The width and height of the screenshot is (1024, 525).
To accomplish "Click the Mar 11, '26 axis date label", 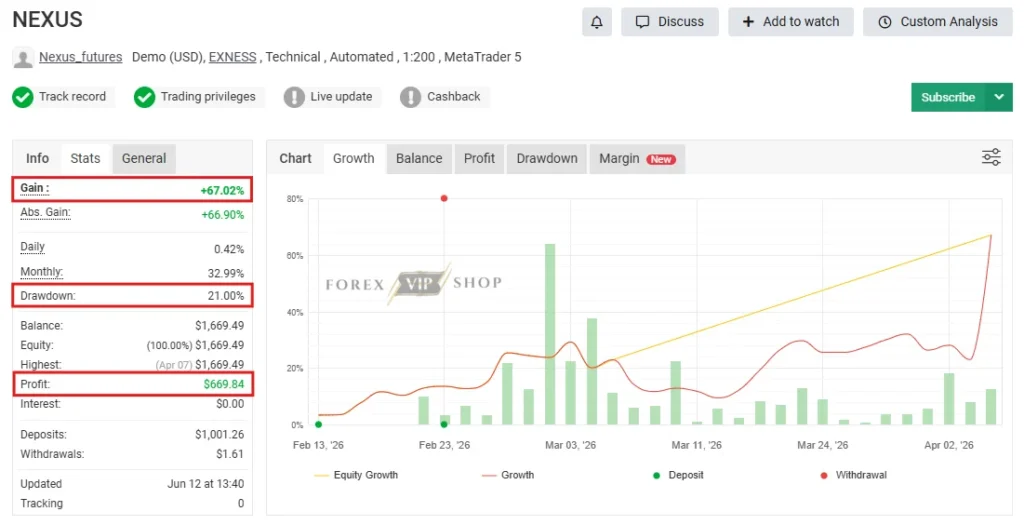I will click(x=696, y=445).
